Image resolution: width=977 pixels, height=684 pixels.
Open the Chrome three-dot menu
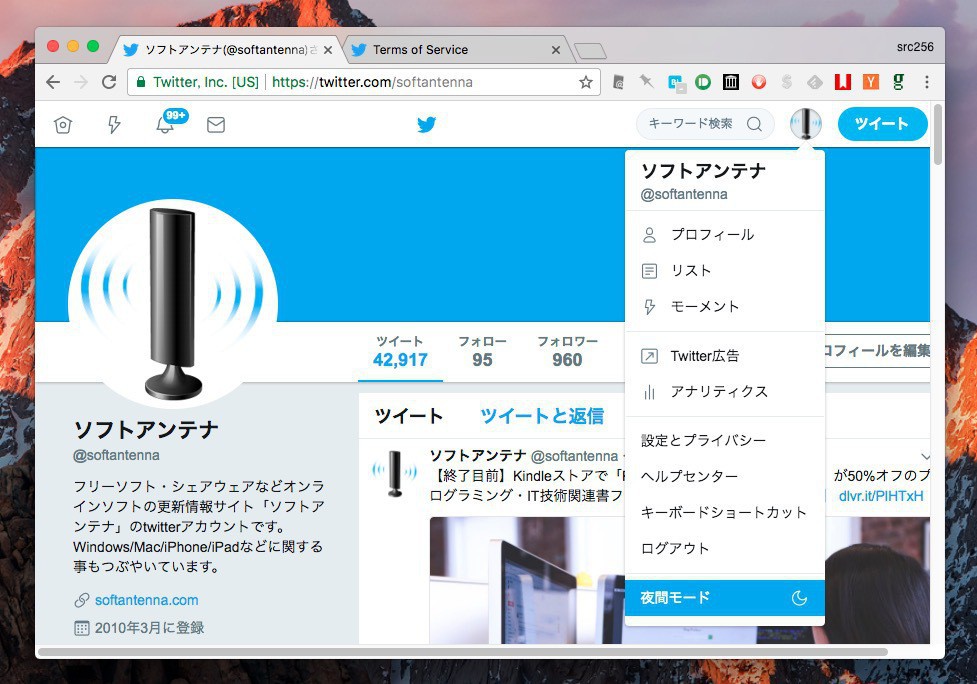927,82
